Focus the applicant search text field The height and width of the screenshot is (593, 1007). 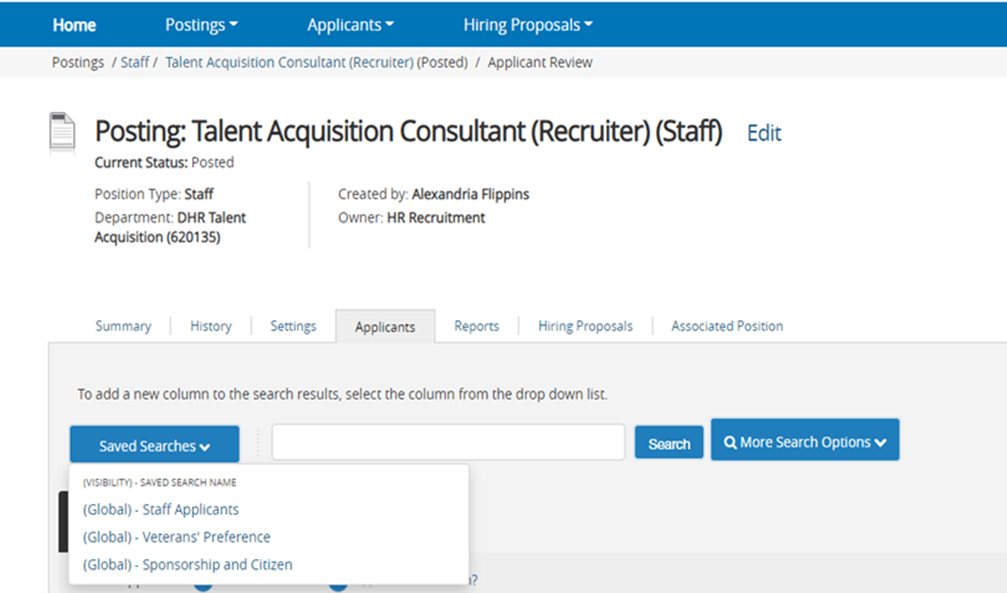point(448,442)
